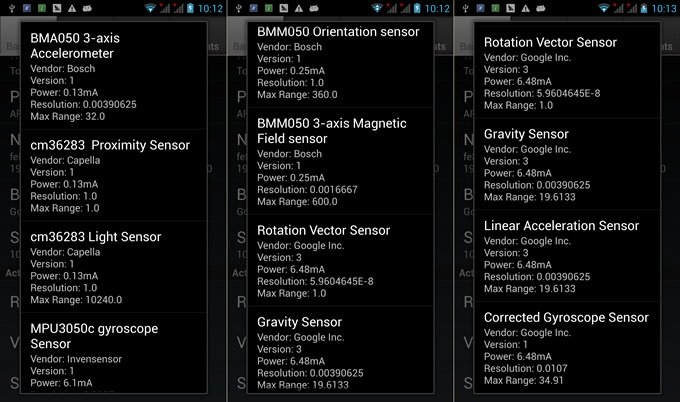
Task: Open cm36283 Light Sensor details
Action: coord(112,268)
